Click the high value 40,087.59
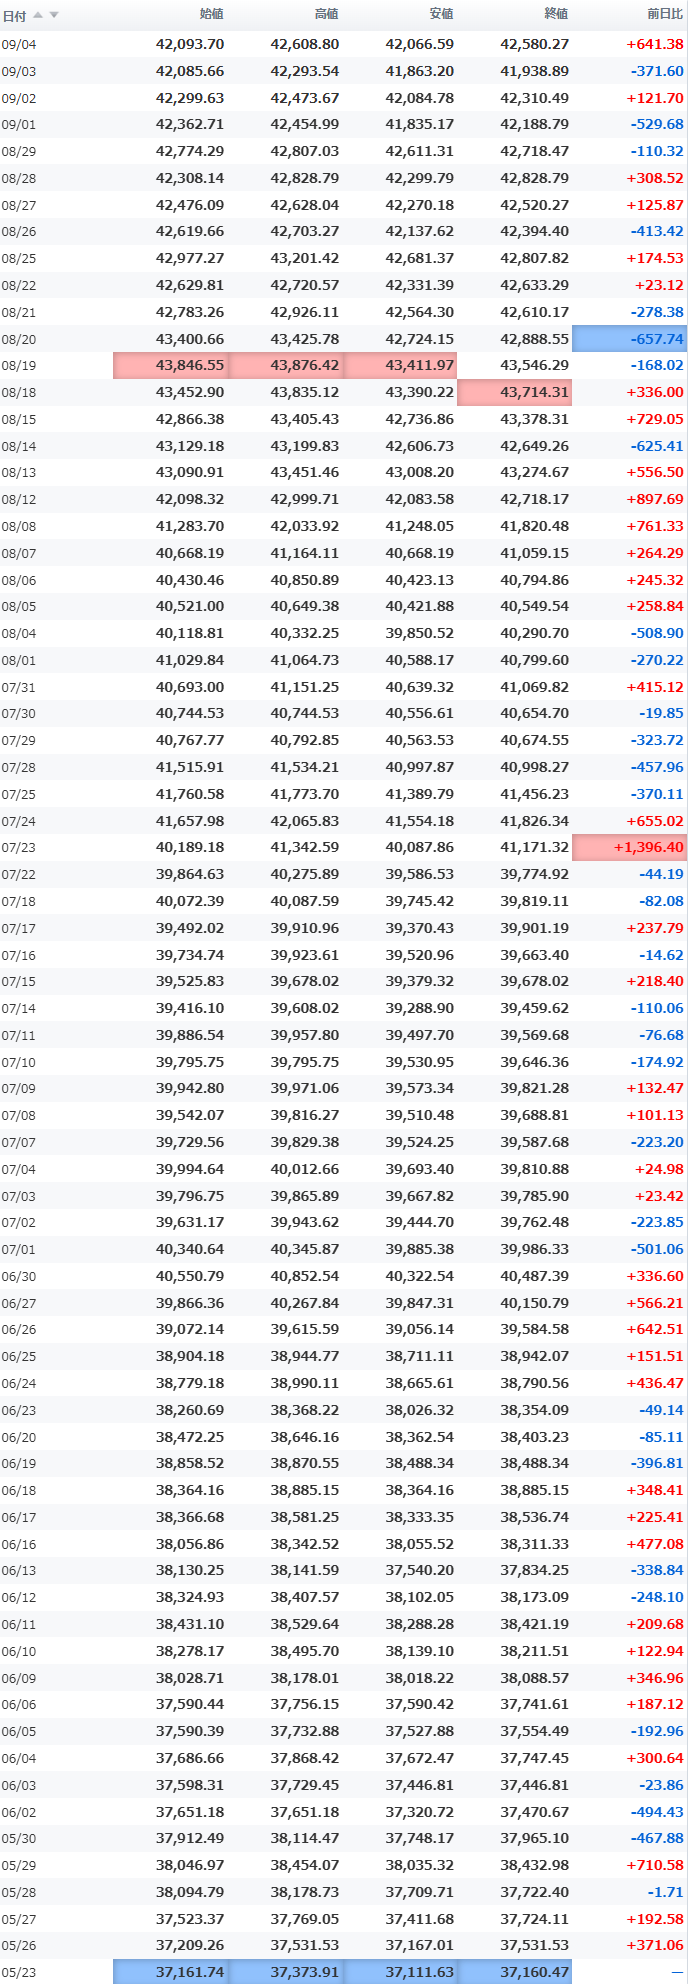The width and height of the screenshot is (689, 1984). coord(305,902)
